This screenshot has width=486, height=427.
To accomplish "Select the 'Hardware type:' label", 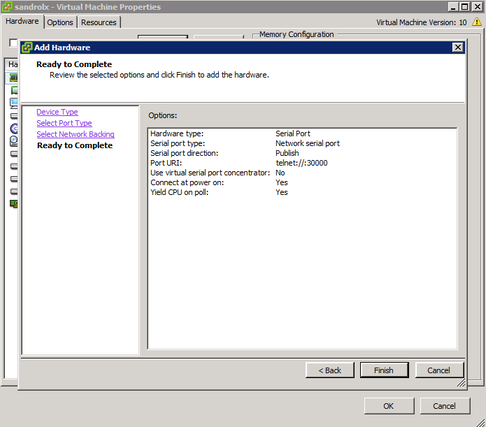I will (x=177, y=134).
